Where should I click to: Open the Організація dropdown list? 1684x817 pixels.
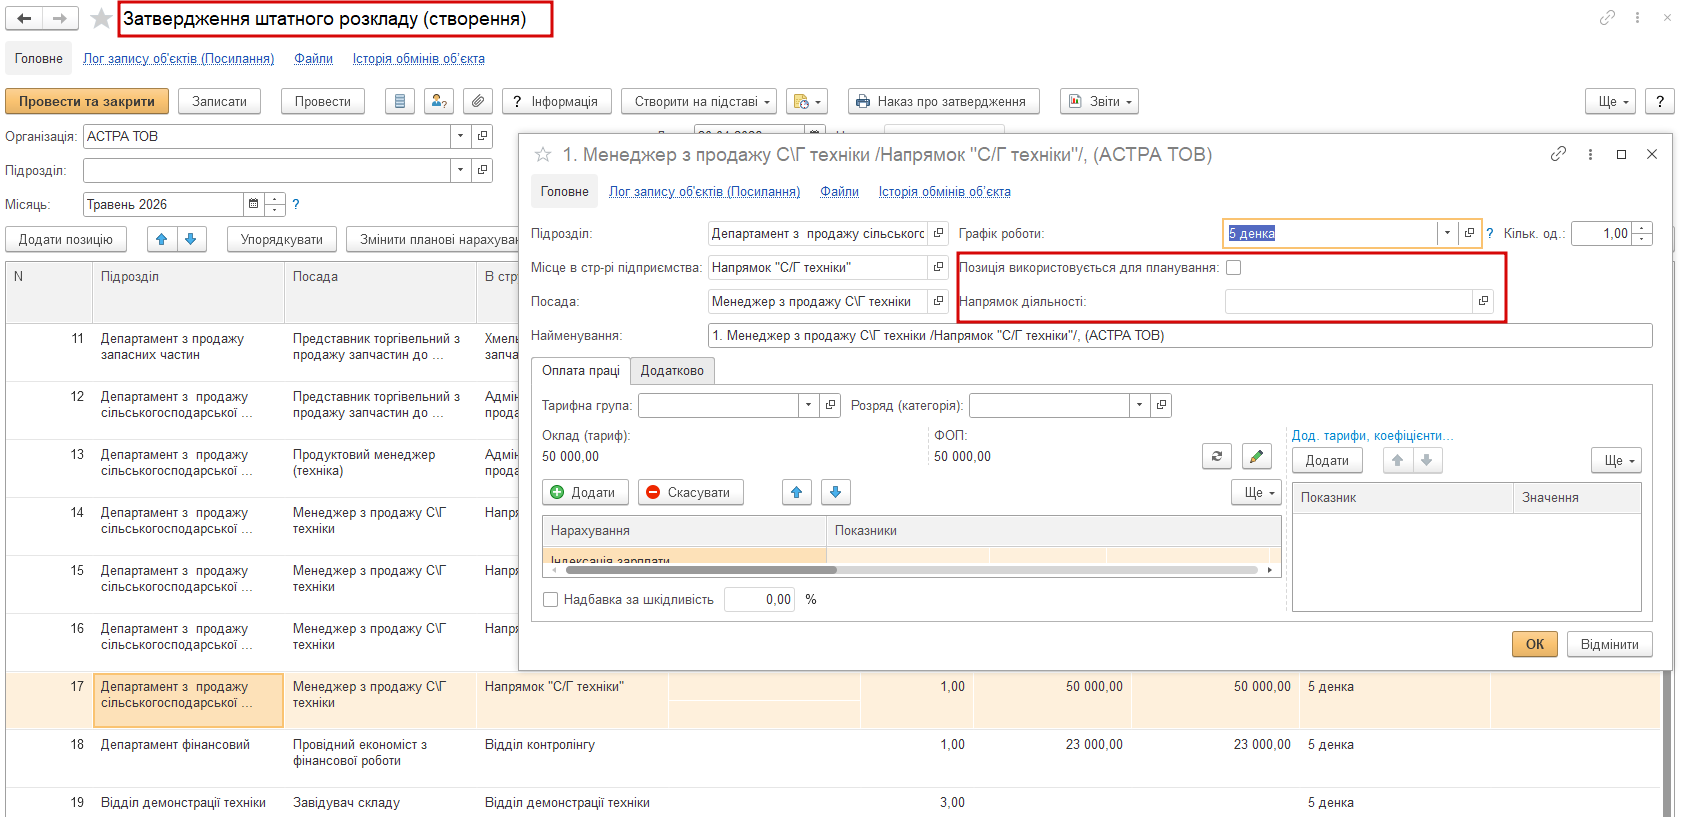coord(460,136)
